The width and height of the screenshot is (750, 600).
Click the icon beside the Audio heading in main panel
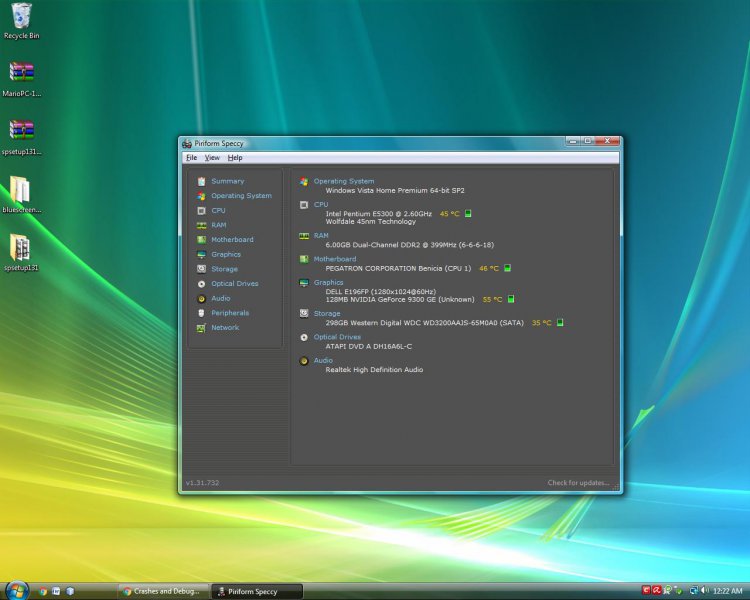pyautogui.click(x=304, y=361)
